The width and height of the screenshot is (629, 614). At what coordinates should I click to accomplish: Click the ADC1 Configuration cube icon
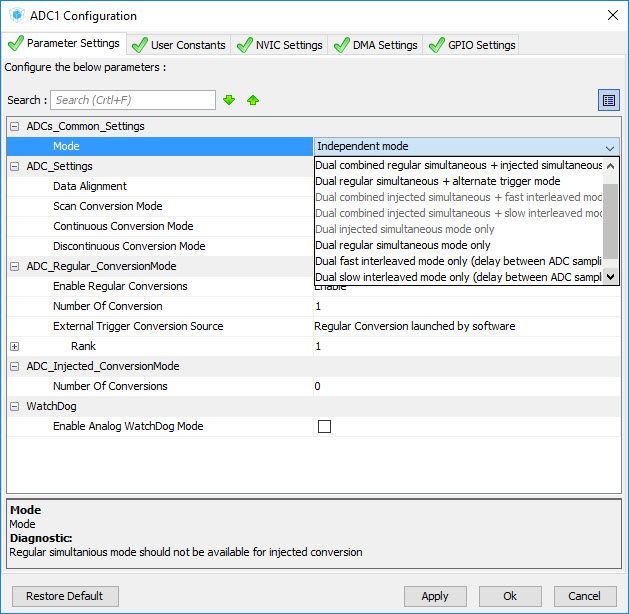pos(17,15)
